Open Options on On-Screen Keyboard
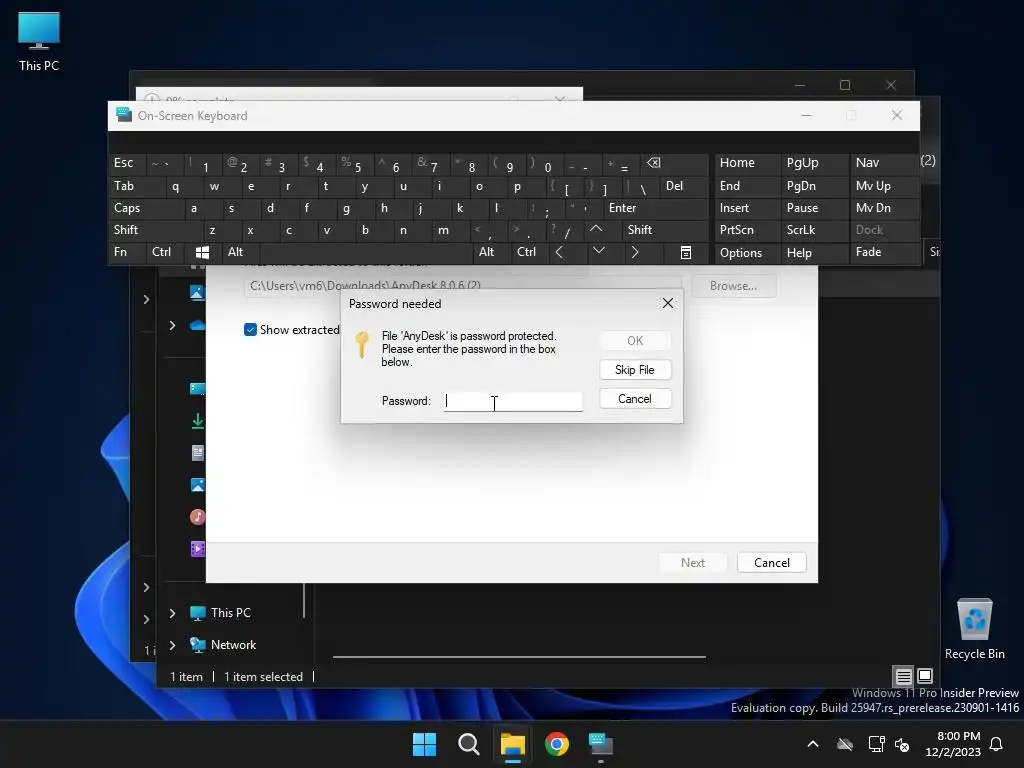 (x=748, y=253)
